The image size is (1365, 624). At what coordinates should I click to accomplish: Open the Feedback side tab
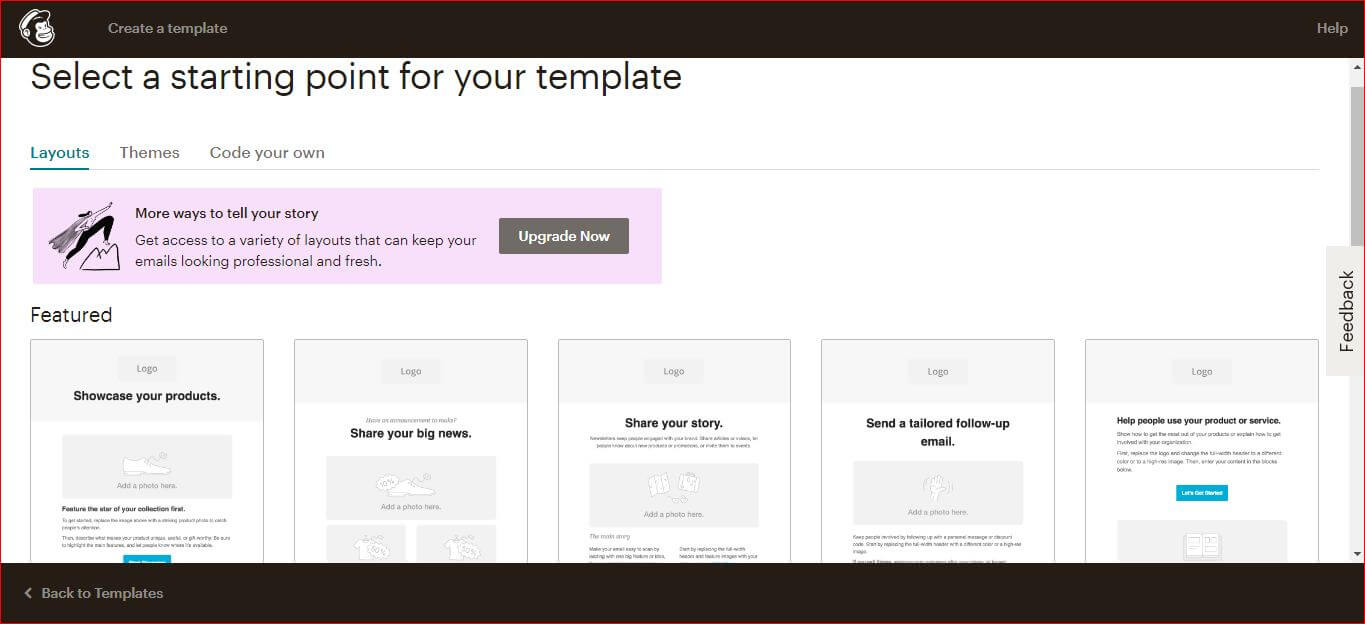click(x=1346, y=311)
